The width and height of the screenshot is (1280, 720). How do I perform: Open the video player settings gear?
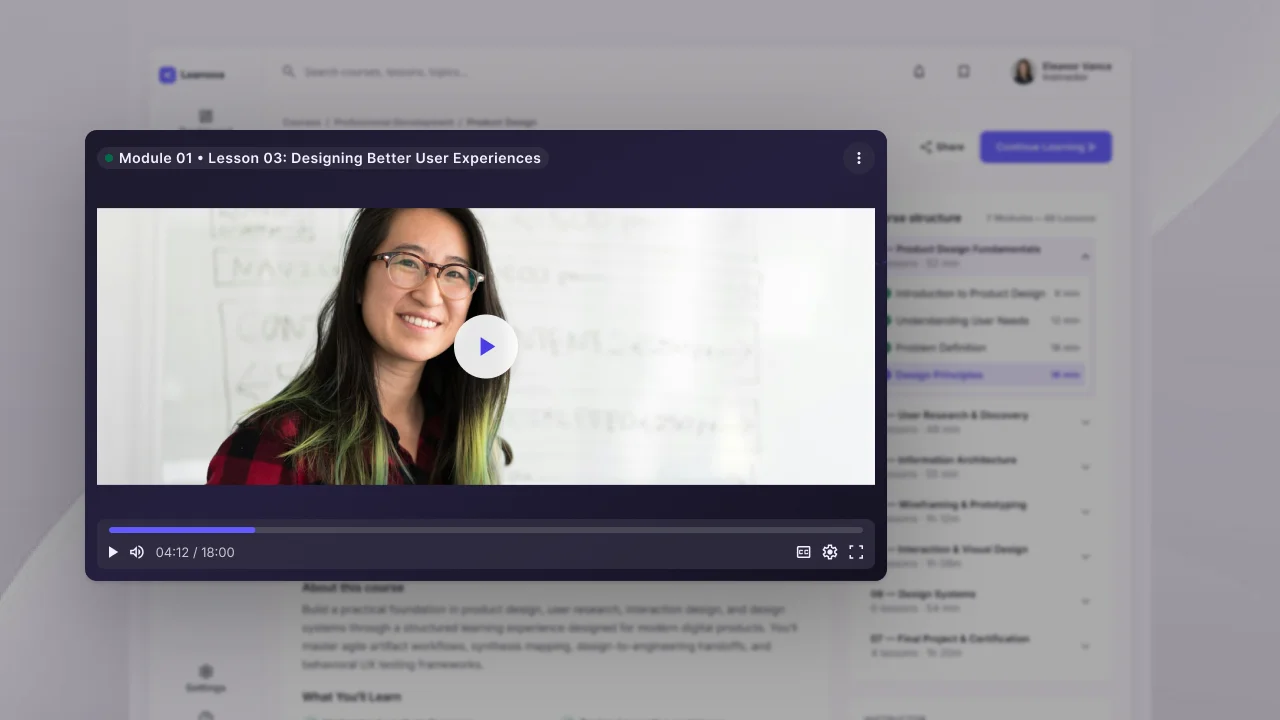point(830,552)
